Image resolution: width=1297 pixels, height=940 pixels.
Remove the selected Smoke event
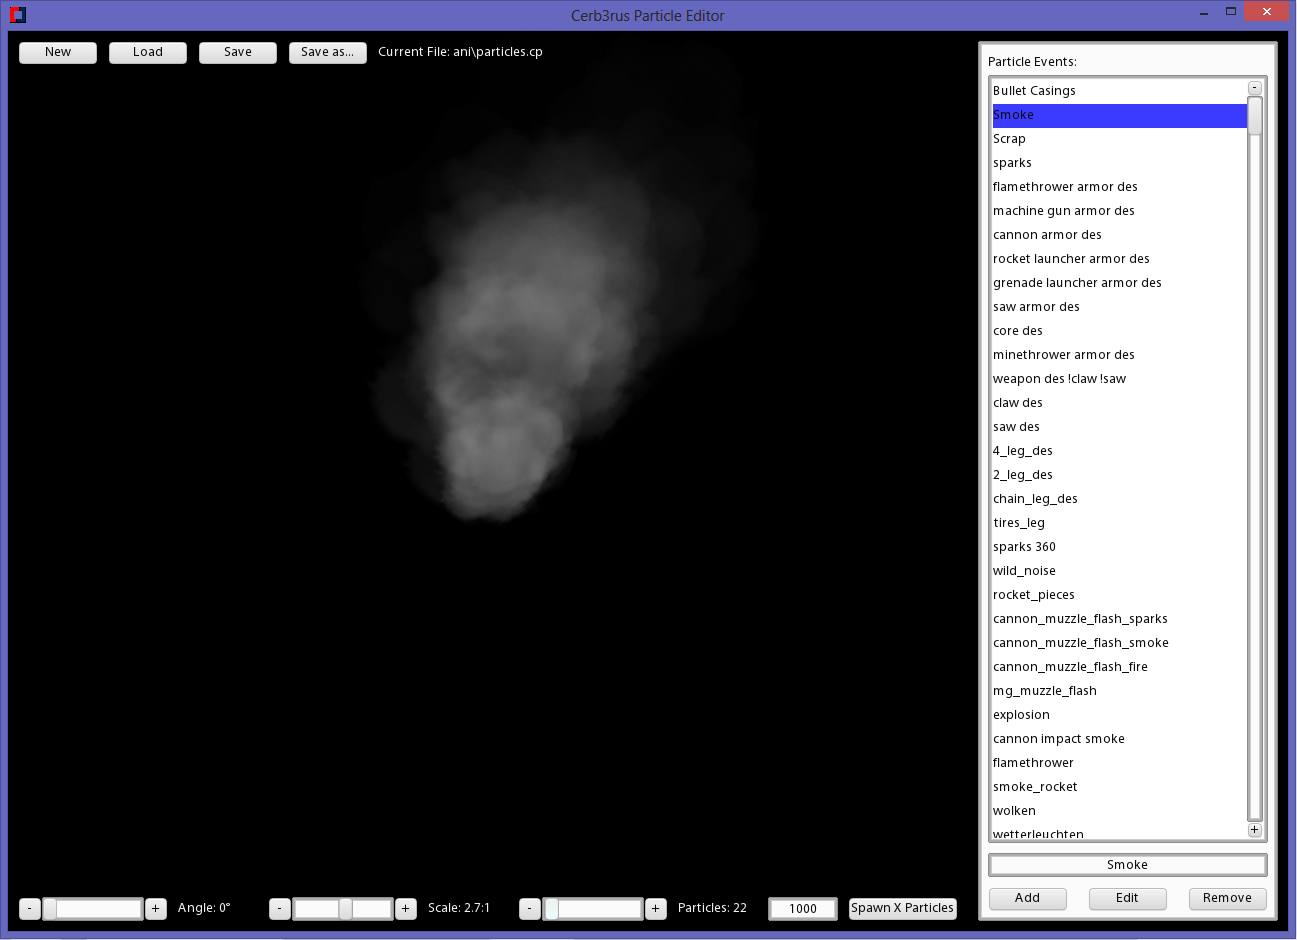point(1227,898)
